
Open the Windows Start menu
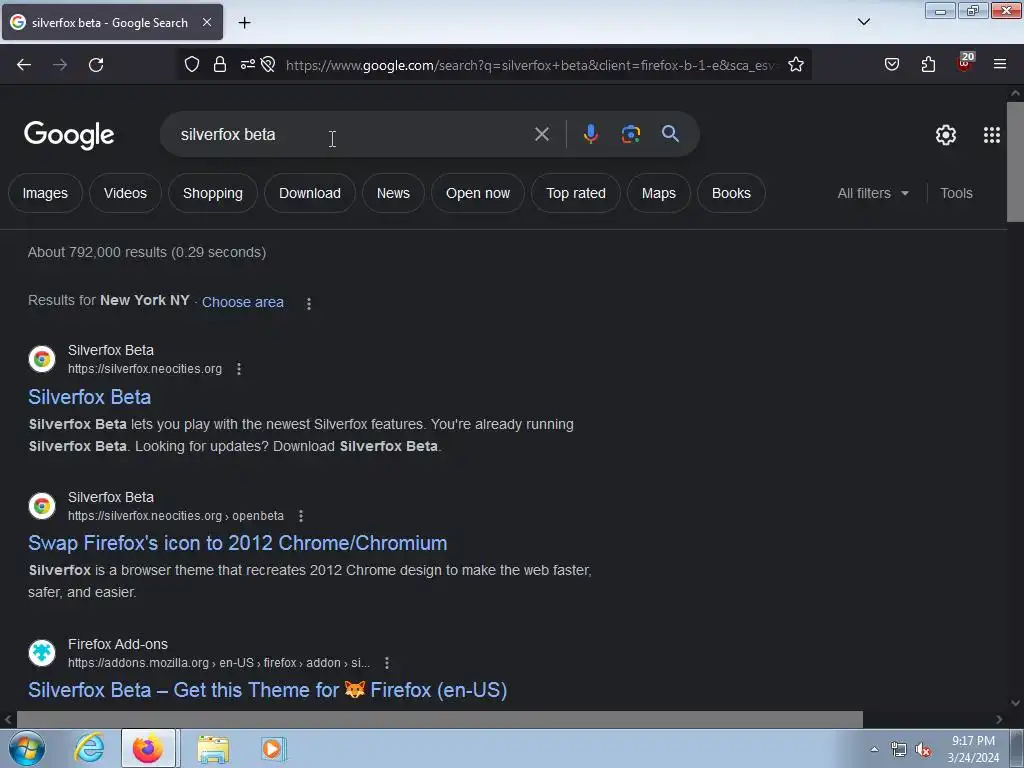coord(27,748)
